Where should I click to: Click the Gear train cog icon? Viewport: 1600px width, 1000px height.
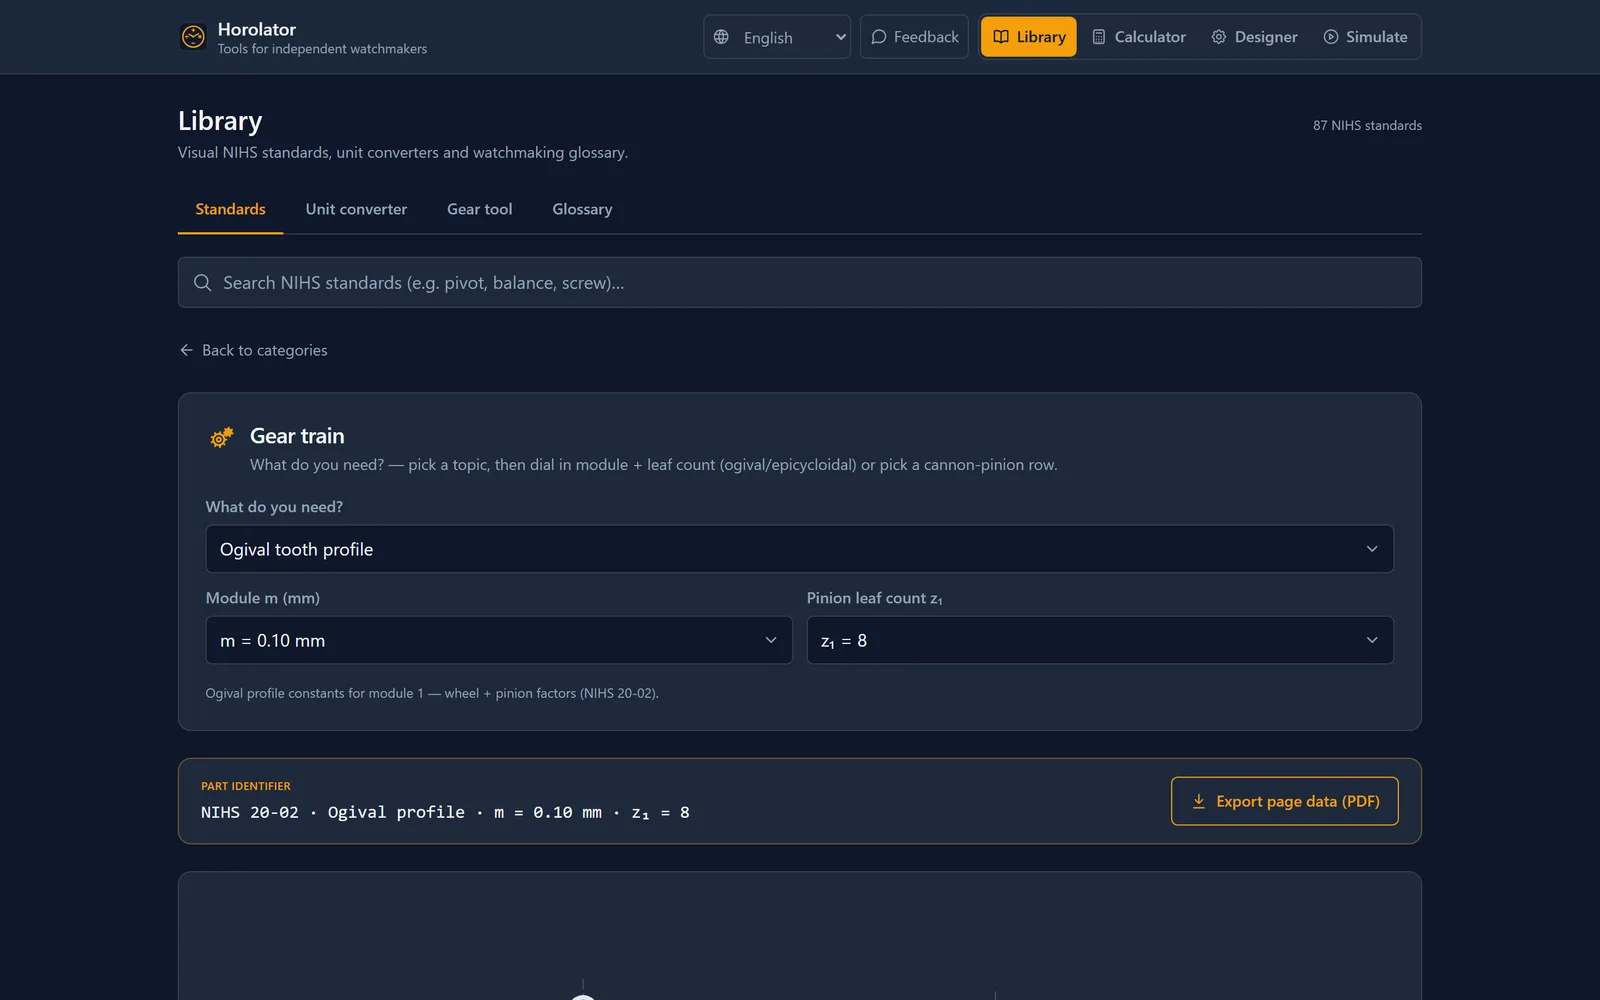tap(221, 437)
